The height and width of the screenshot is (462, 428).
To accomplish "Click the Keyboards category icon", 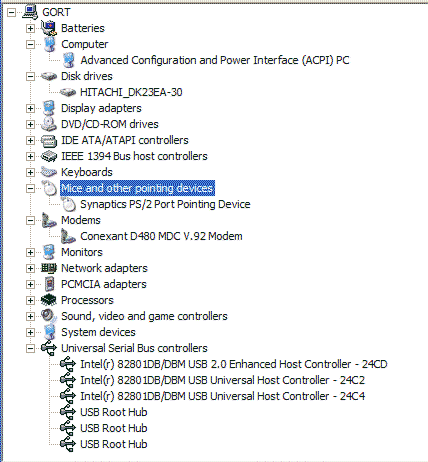I will (49, 172).
